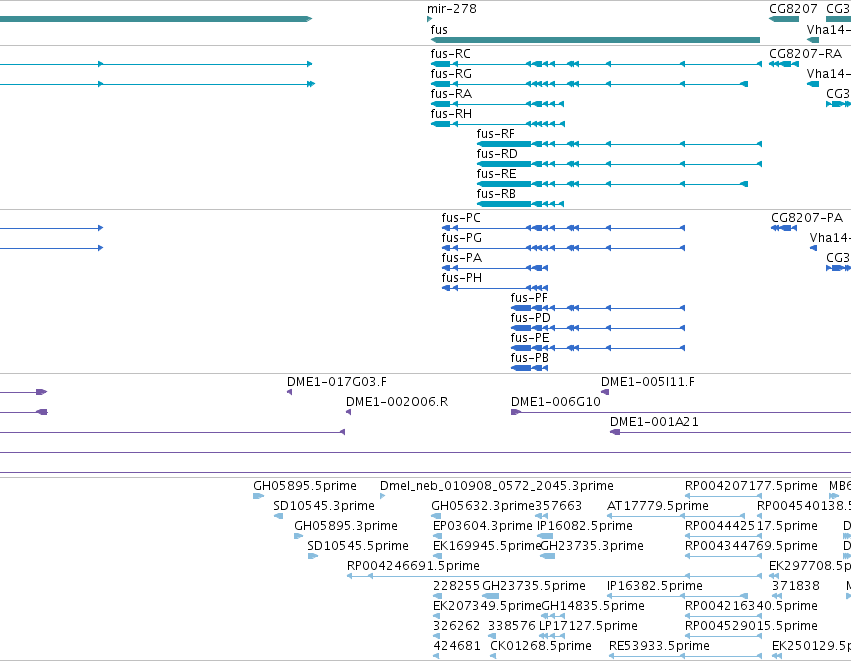The width and height of the screenshot is (851, 661).
Task: Select RP004344769.5prime EST label
Action: pyautogui.click(x=751, y=546)
